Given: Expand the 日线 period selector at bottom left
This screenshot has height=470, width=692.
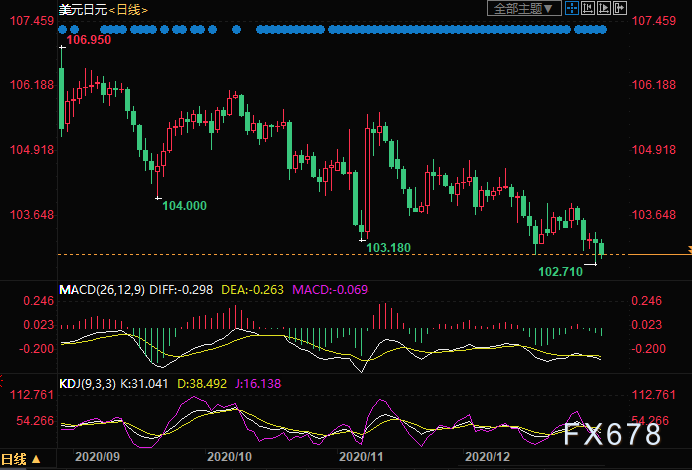Looking at the screenshot, I should tap(20, 459).
